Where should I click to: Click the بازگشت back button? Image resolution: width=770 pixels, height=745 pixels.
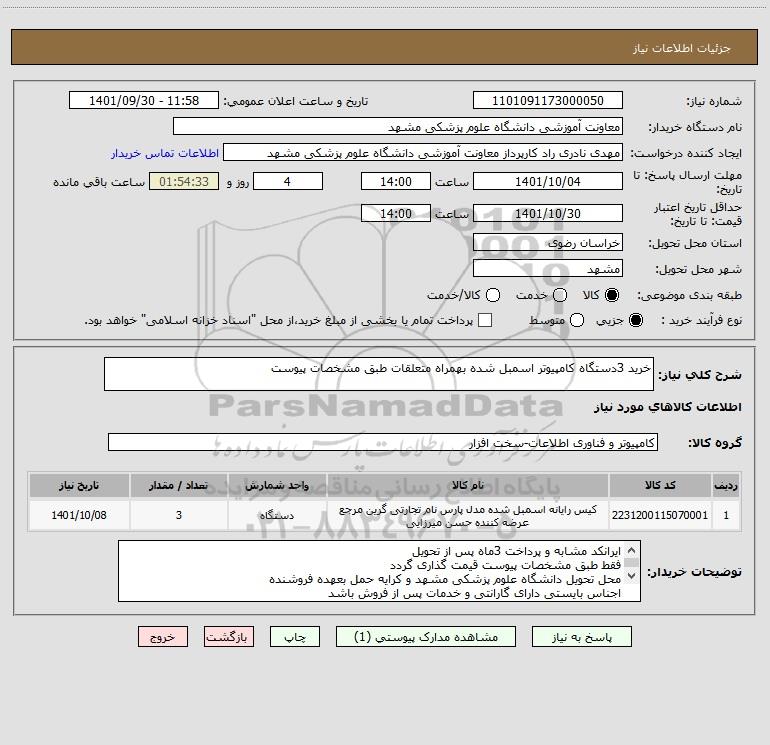pos(229,637)
